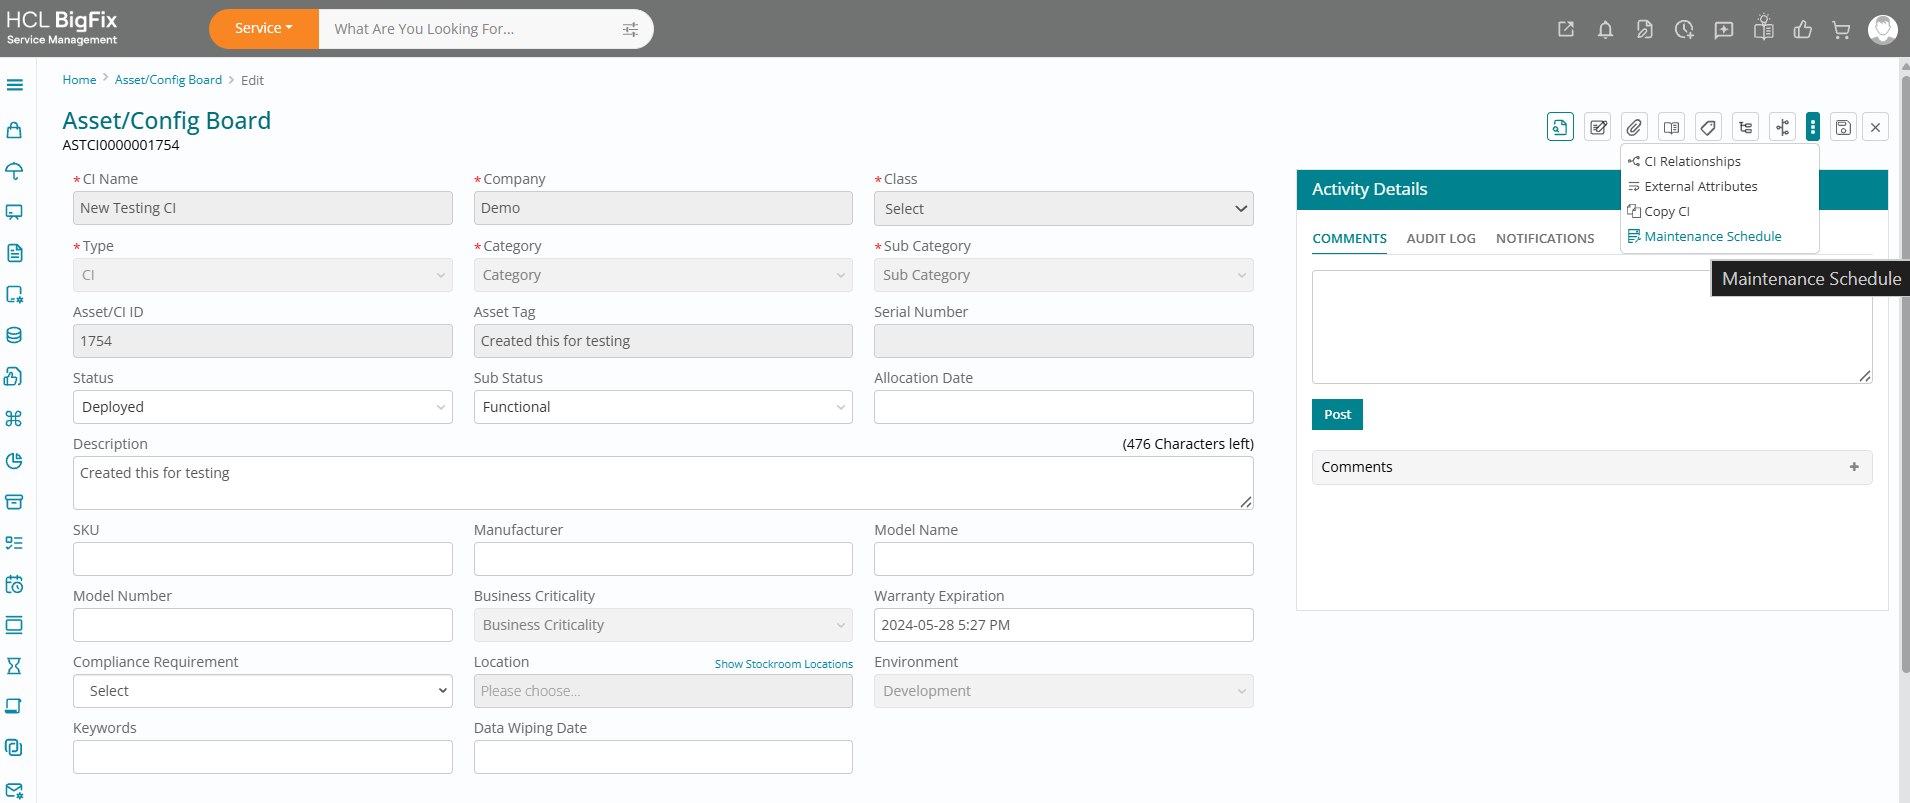Open the Class dropdown

1063,209
